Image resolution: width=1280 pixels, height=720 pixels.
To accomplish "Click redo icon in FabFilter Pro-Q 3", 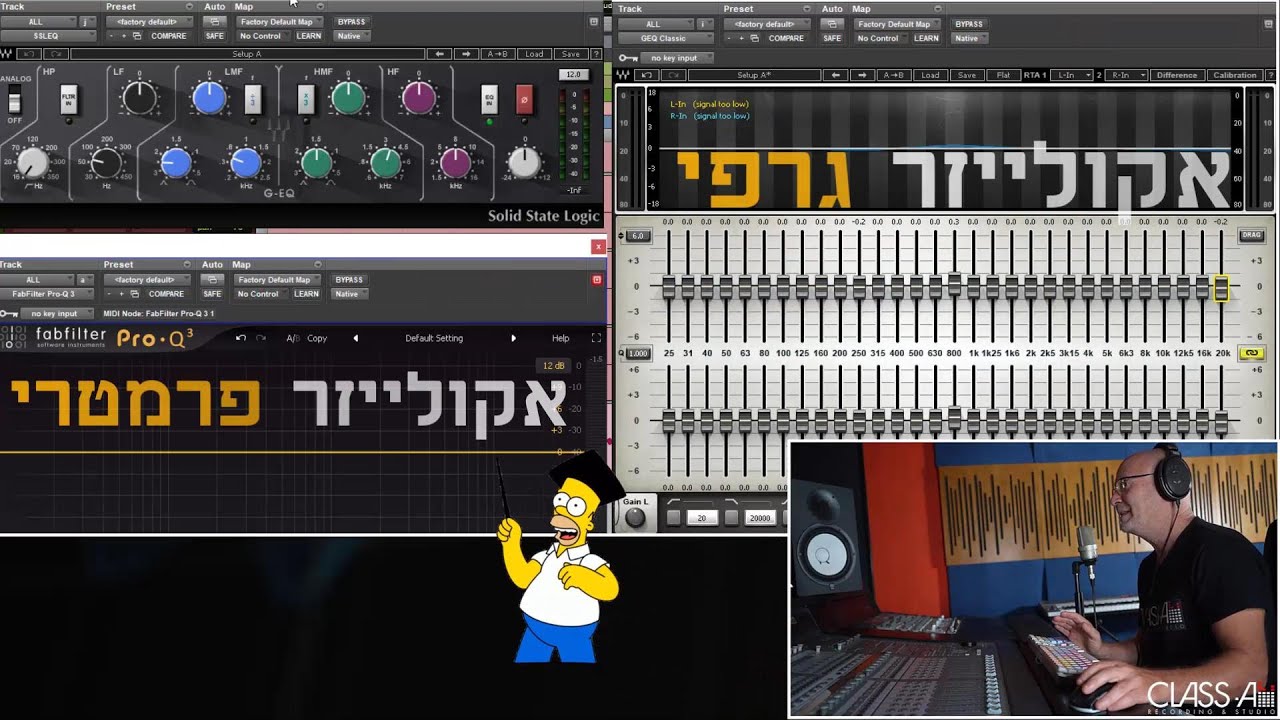I will [261, 338].
